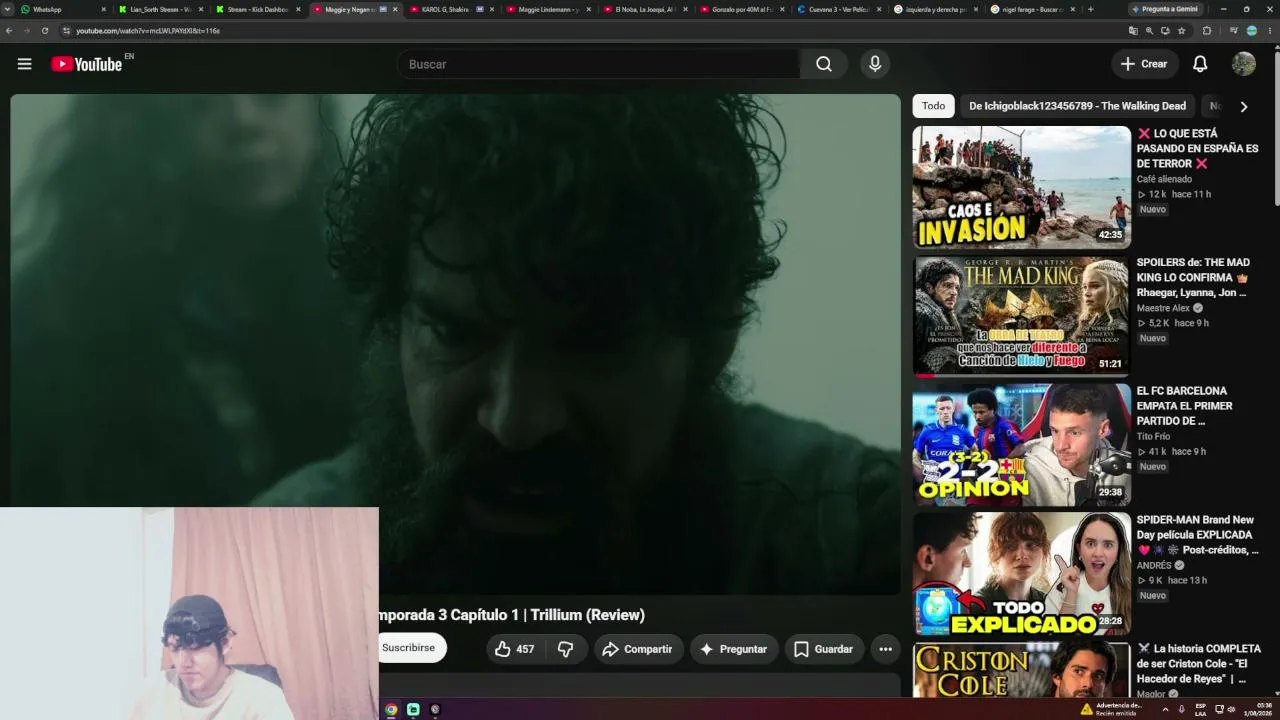Screen dimensions: 1280x720
Task: Open 'EL FC BARCELONA EMPATA' video title
Action: point(1184,406)
